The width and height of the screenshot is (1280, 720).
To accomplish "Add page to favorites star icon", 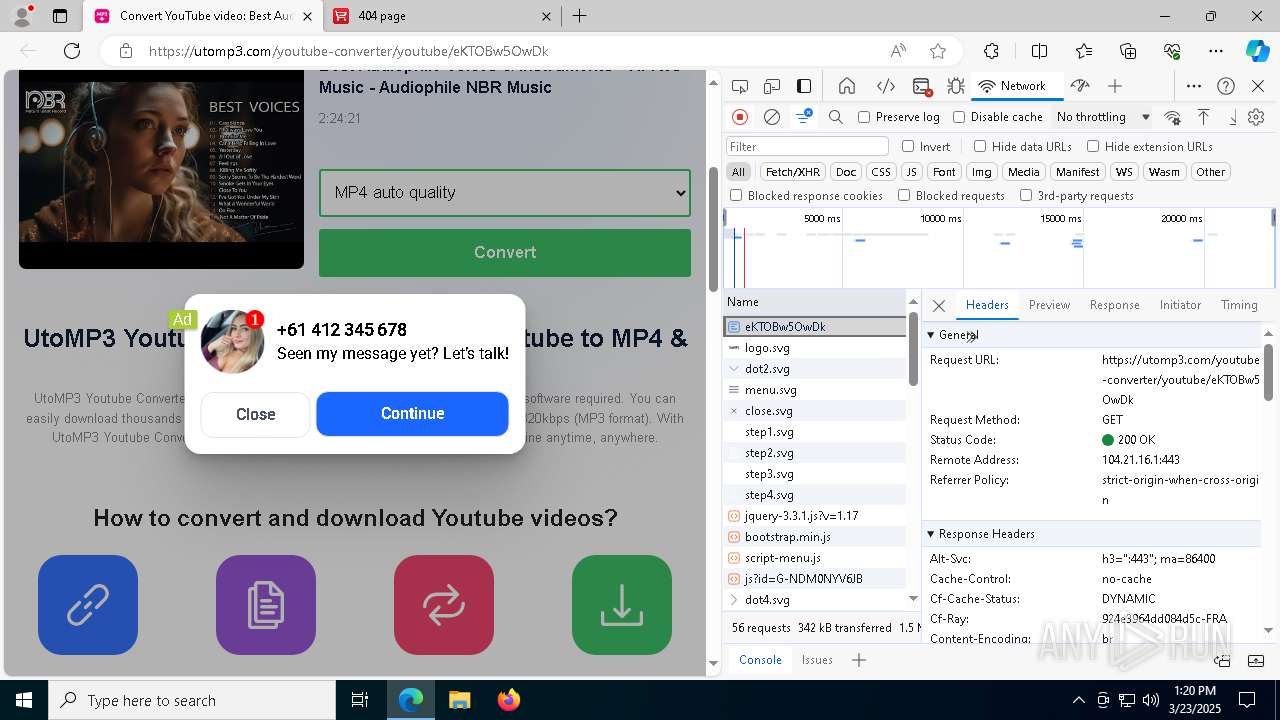I will pyautogui.click(x=938, y=51).
